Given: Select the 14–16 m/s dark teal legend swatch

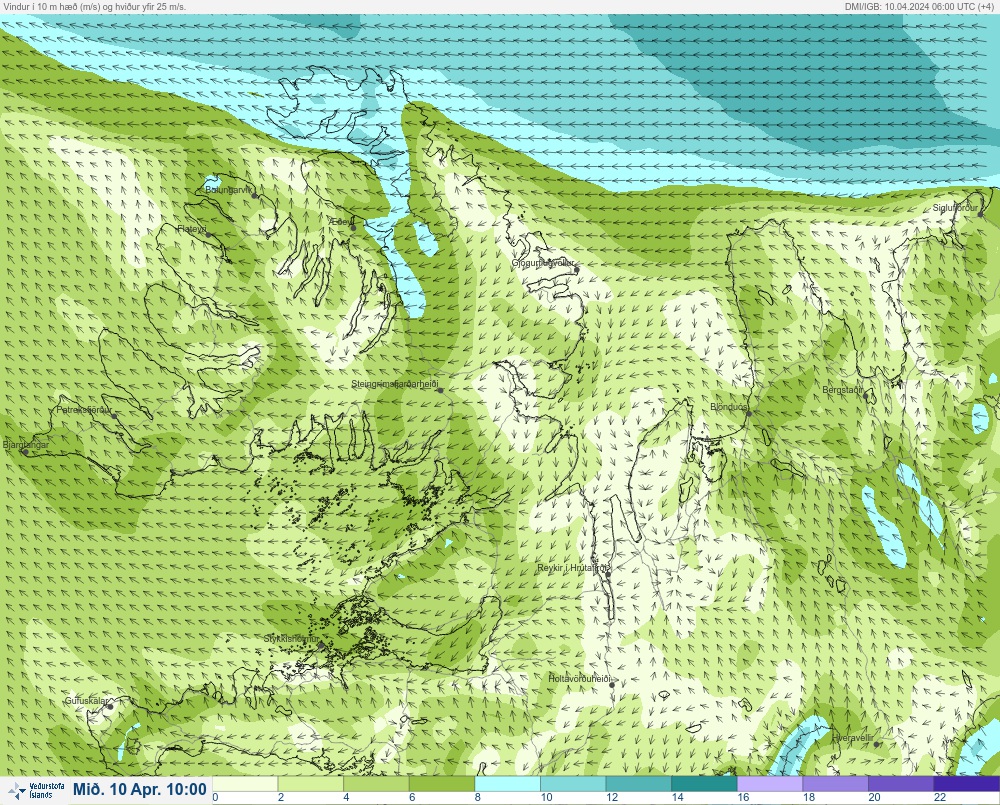Looking at the screenshot, I should coord(705,783).
